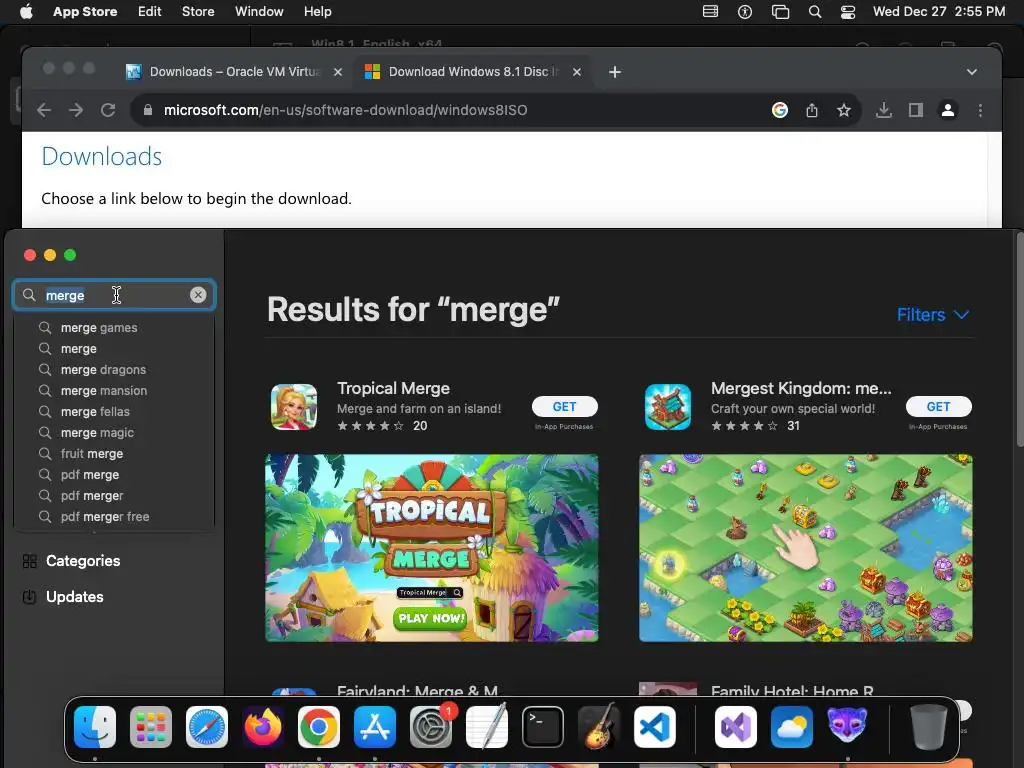Viewport: 1024px width, 768px height.
Task: Open Terminal from the Dock
Action: [x=543, y=727]
